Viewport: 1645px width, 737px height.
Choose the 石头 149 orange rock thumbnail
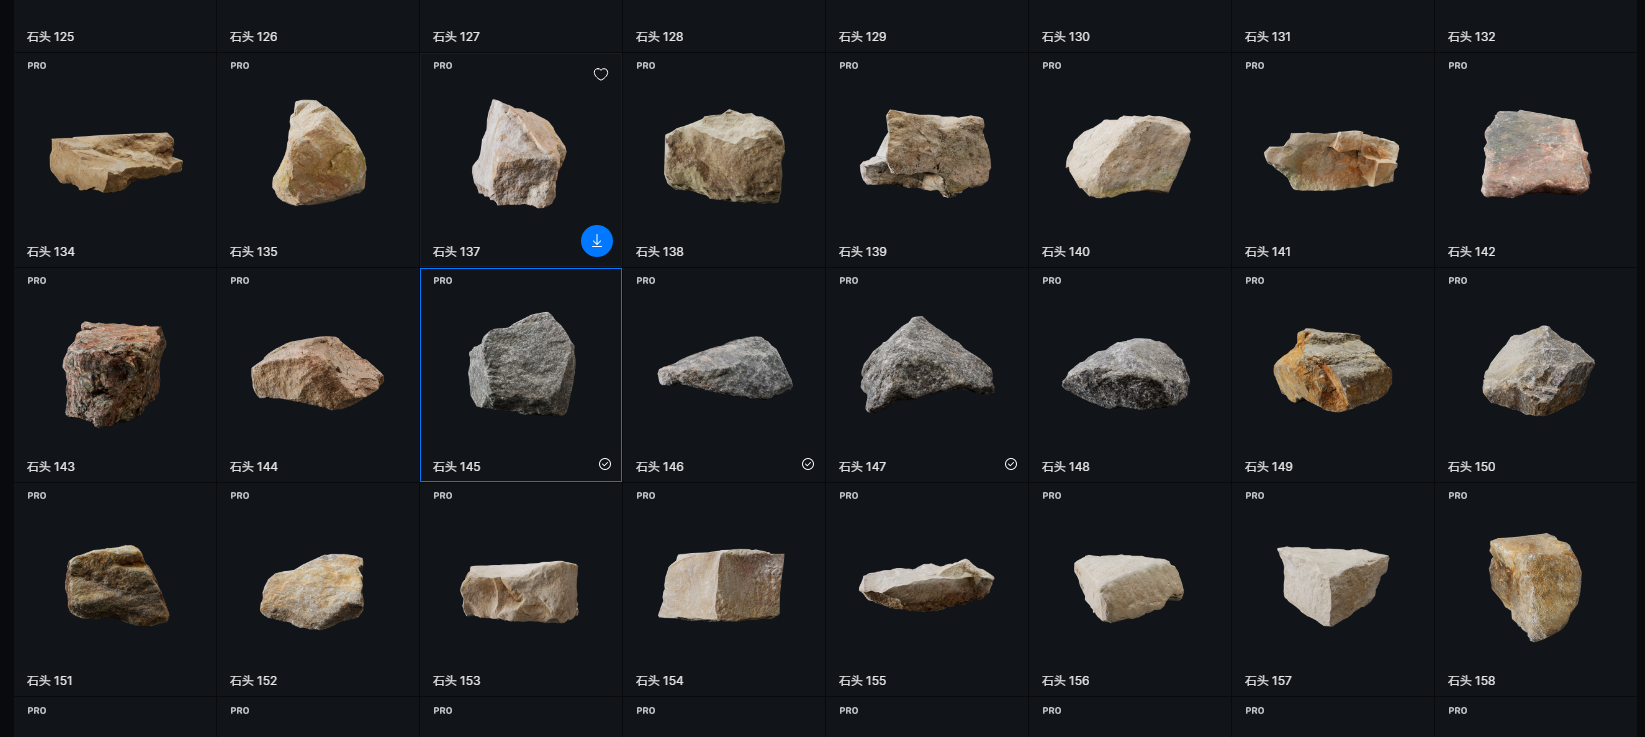(1331, 369)
